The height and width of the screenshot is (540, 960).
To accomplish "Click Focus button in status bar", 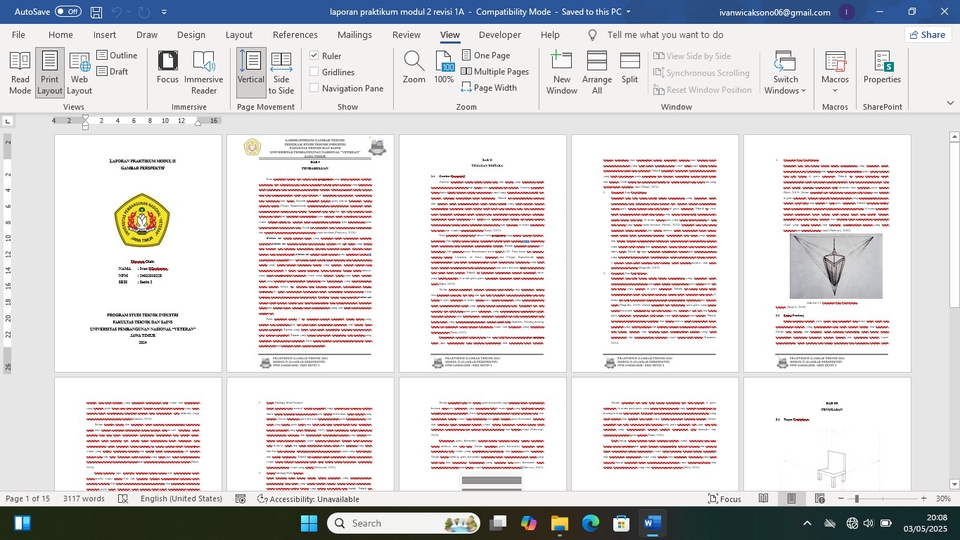I will point(724,499).
